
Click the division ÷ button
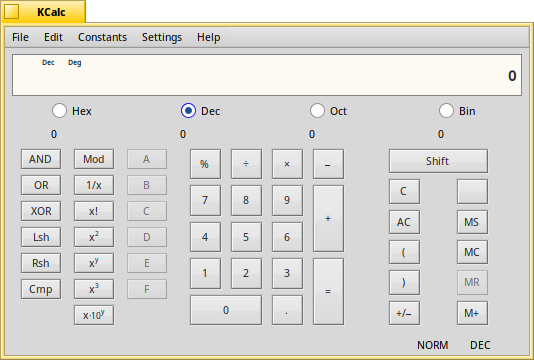point(246,164)
